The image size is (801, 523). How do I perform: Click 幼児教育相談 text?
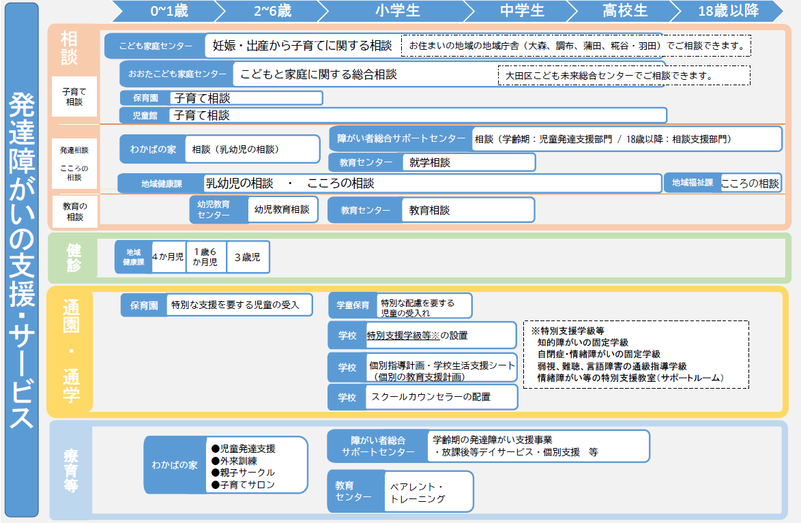282,209
